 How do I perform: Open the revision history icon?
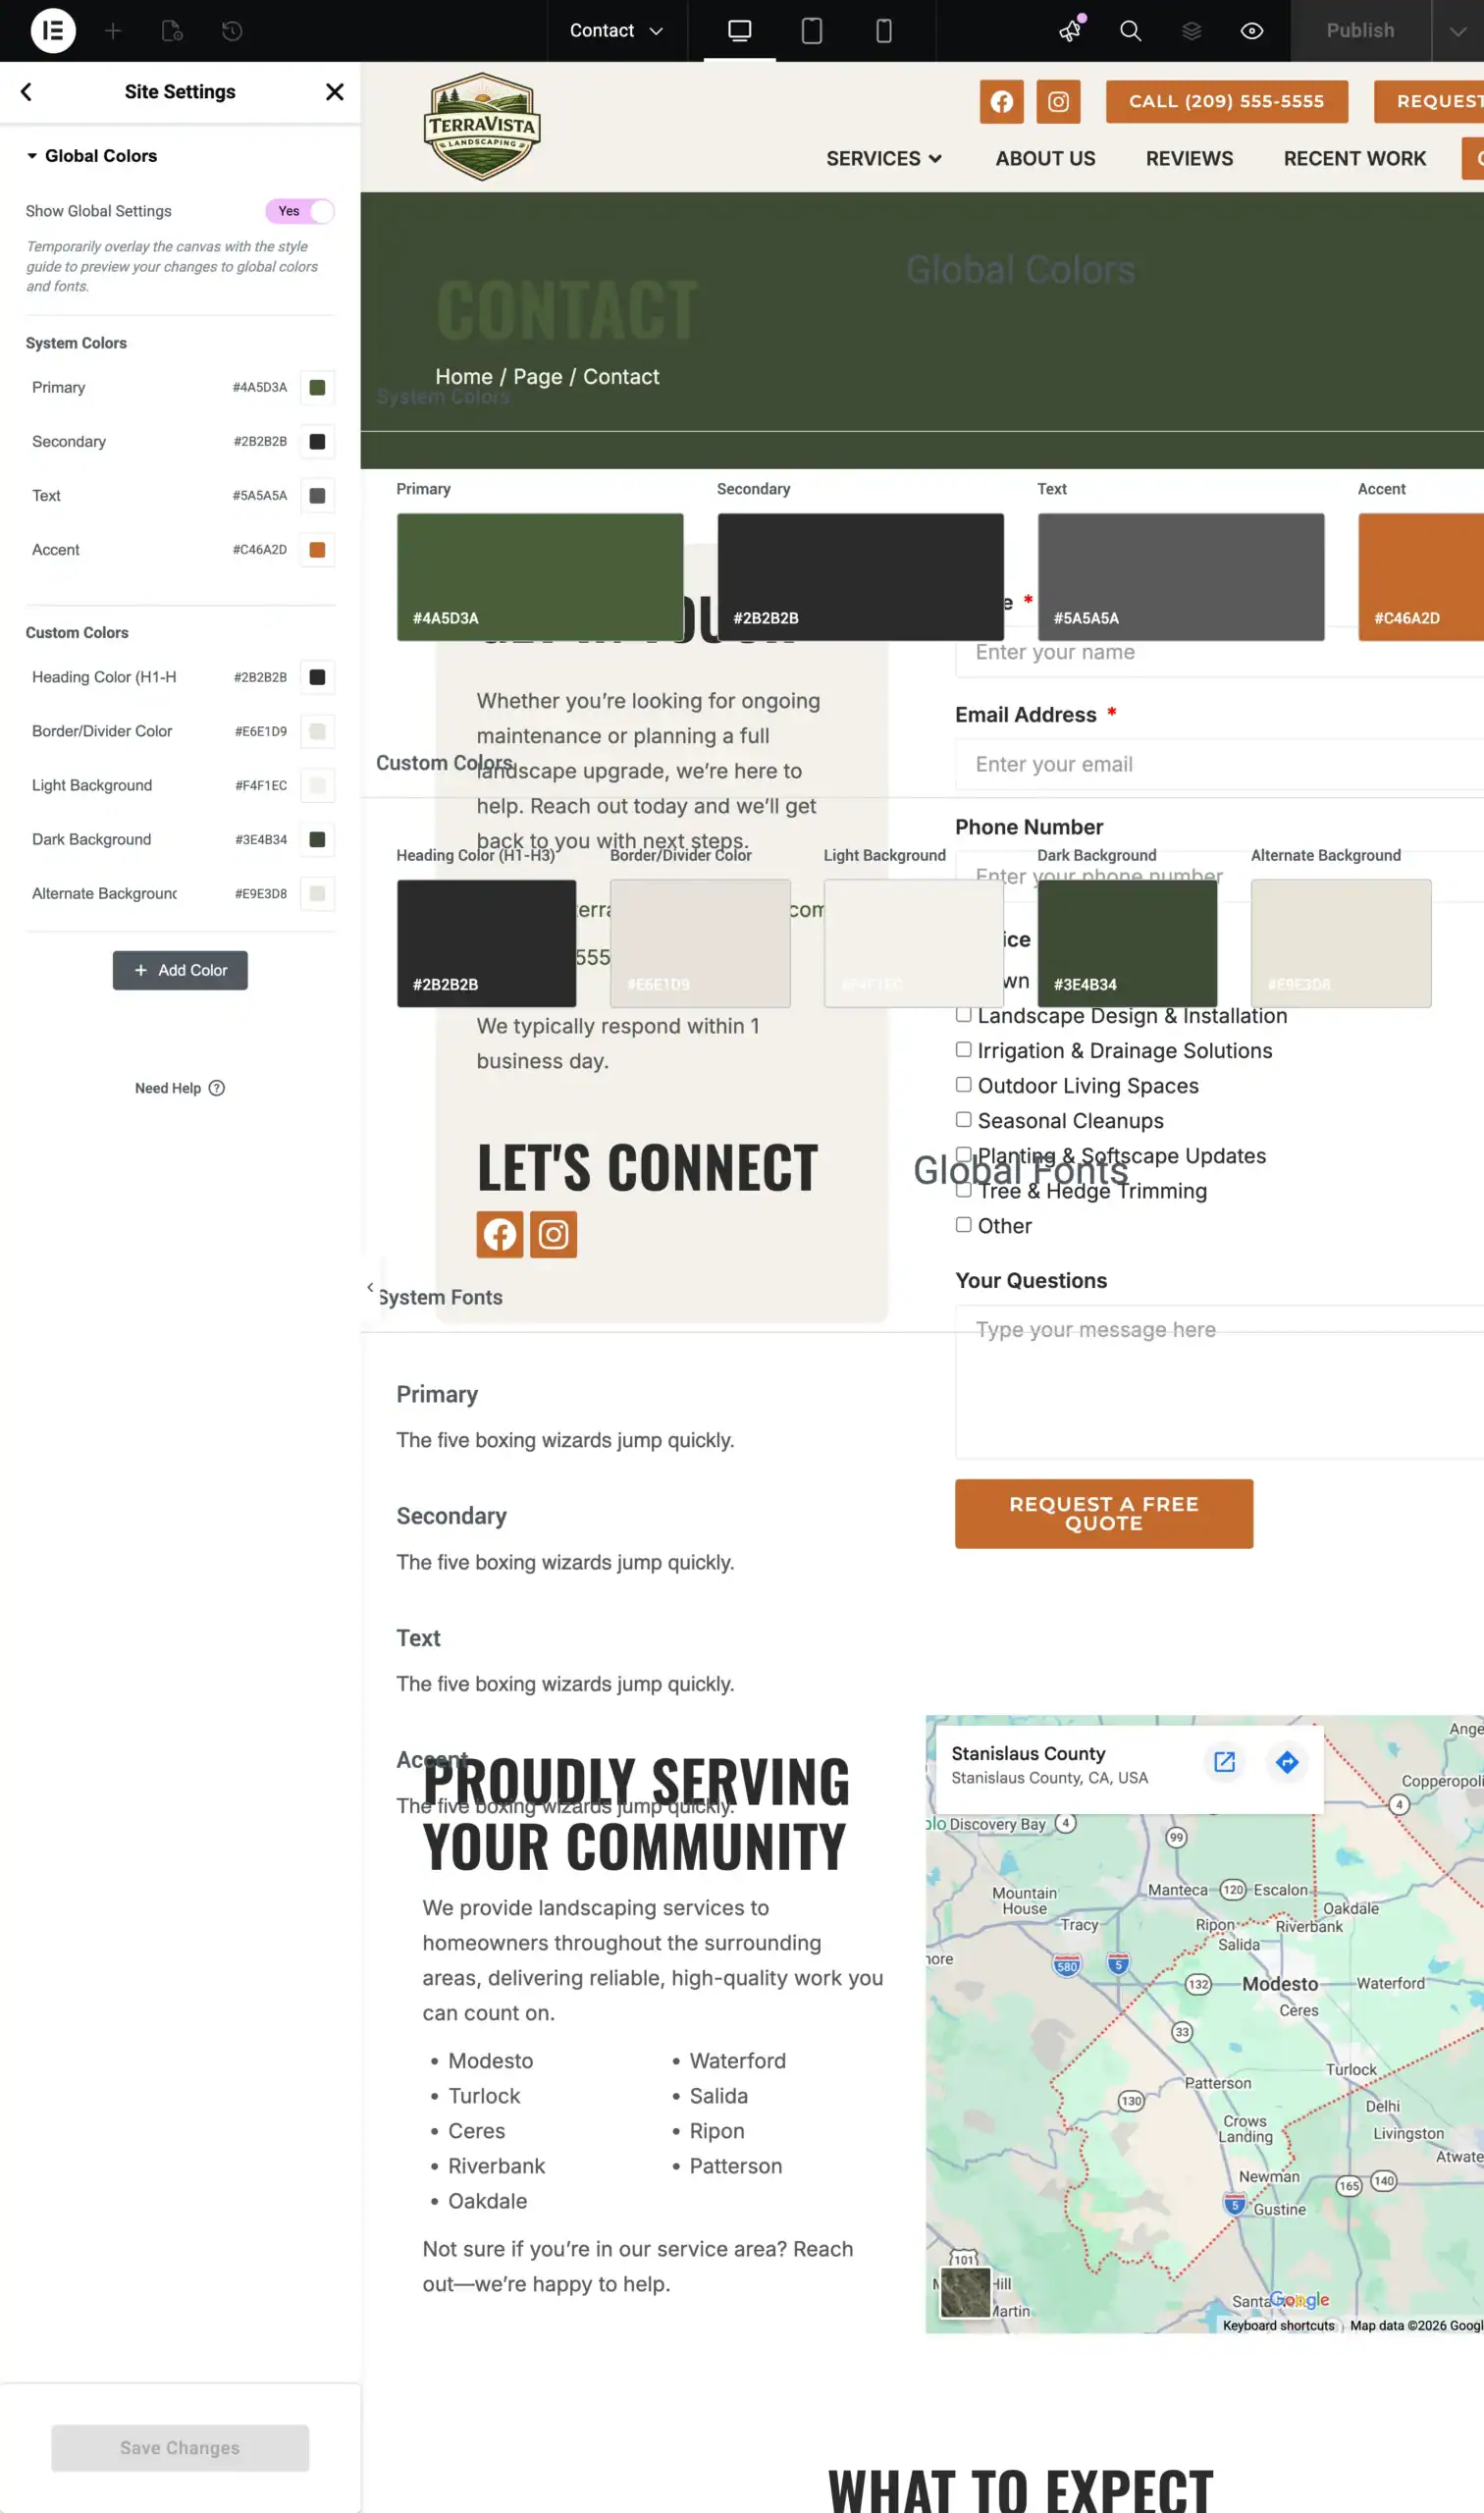tap(232, 31)
